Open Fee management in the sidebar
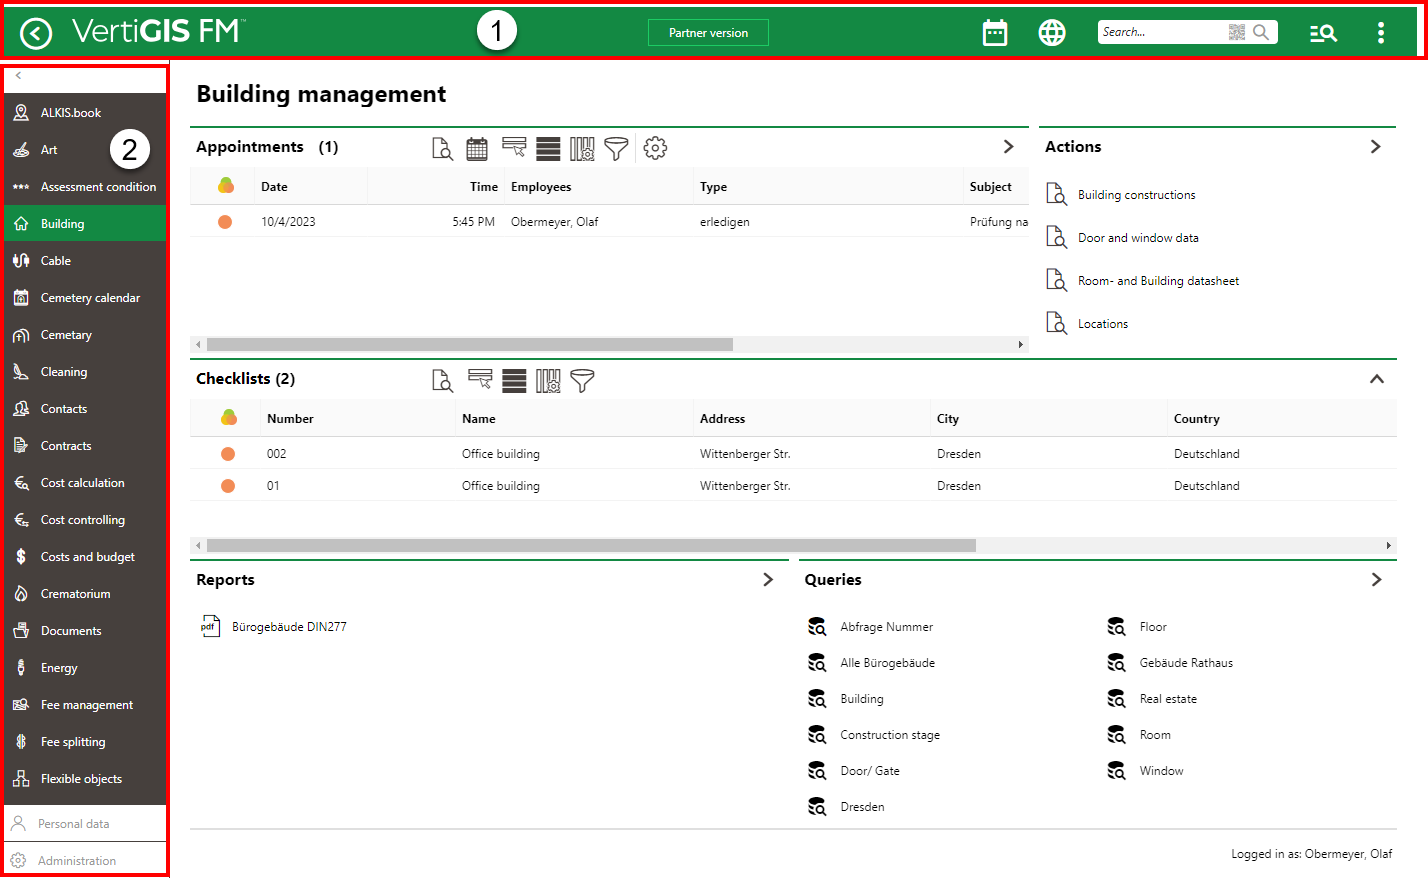1428x878 pixels. point(85,705)
